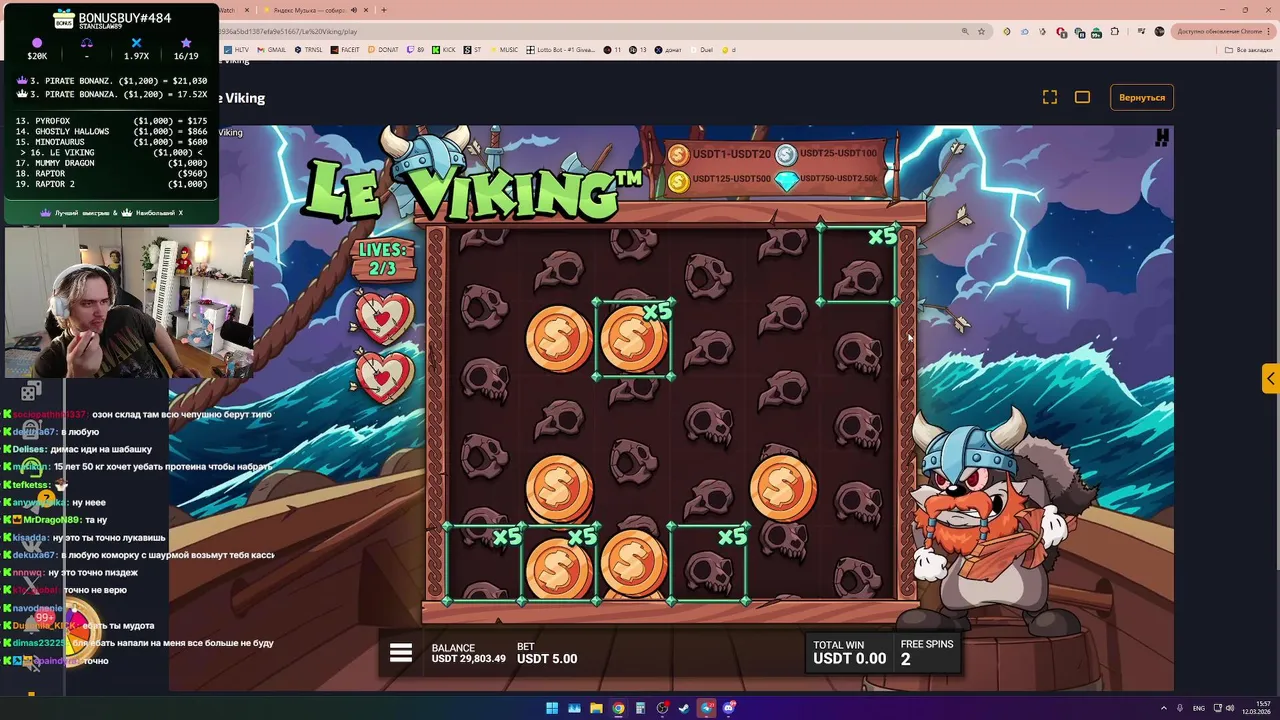The height and width of the screenshot is (720, 1280).
Task: Open Telegram from the taskbar
Action: (707, 708)
